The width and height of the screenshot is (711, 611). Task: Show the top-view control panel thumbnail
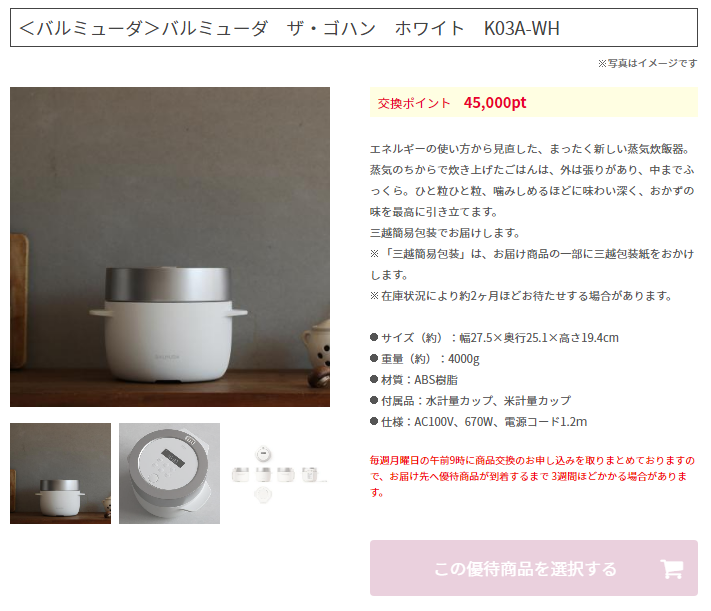[170, 474]
